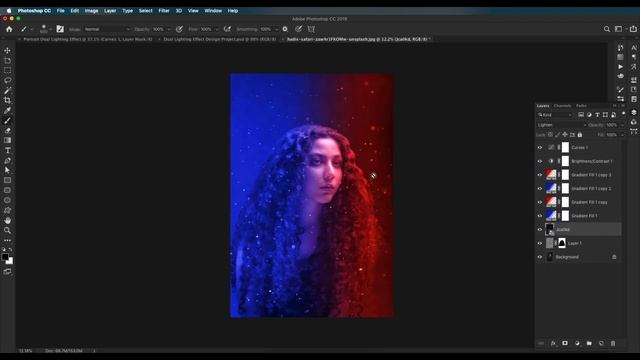
Task: Hide the Gradient Fill 1 copy layer
Action: (540, 202)
